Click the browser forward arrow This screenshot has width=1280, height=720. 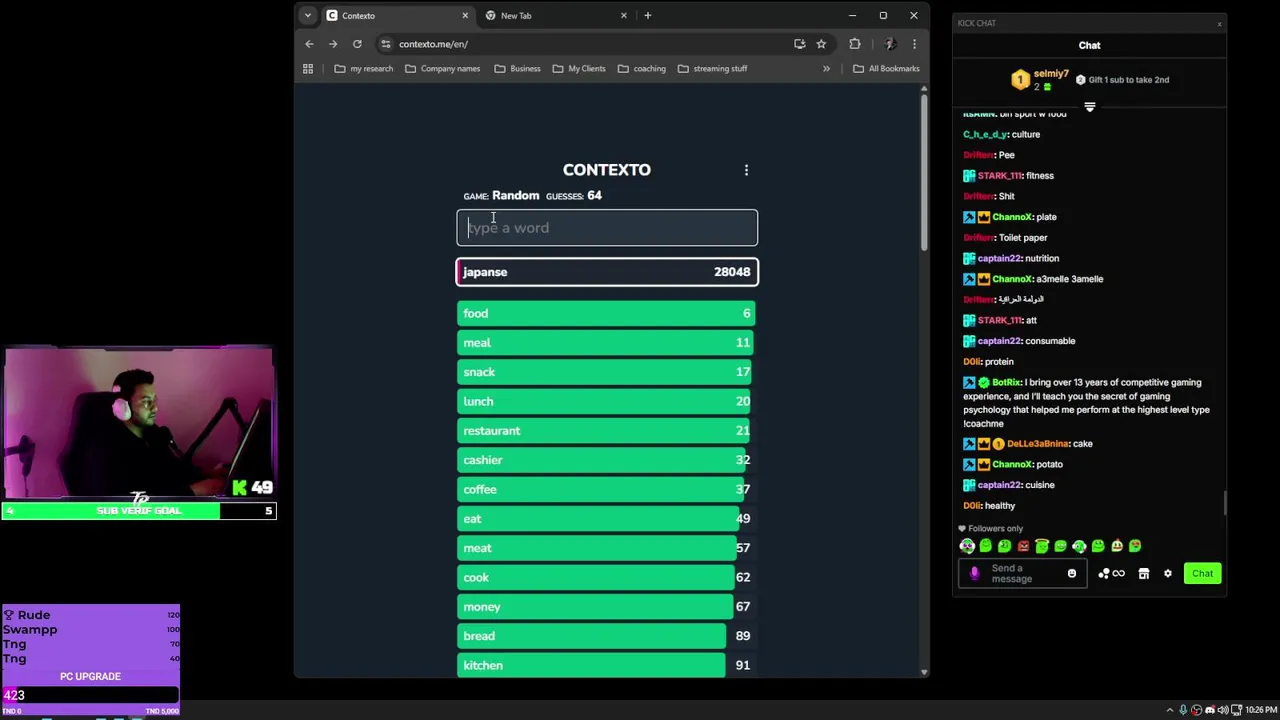click(x=333, y=44)
